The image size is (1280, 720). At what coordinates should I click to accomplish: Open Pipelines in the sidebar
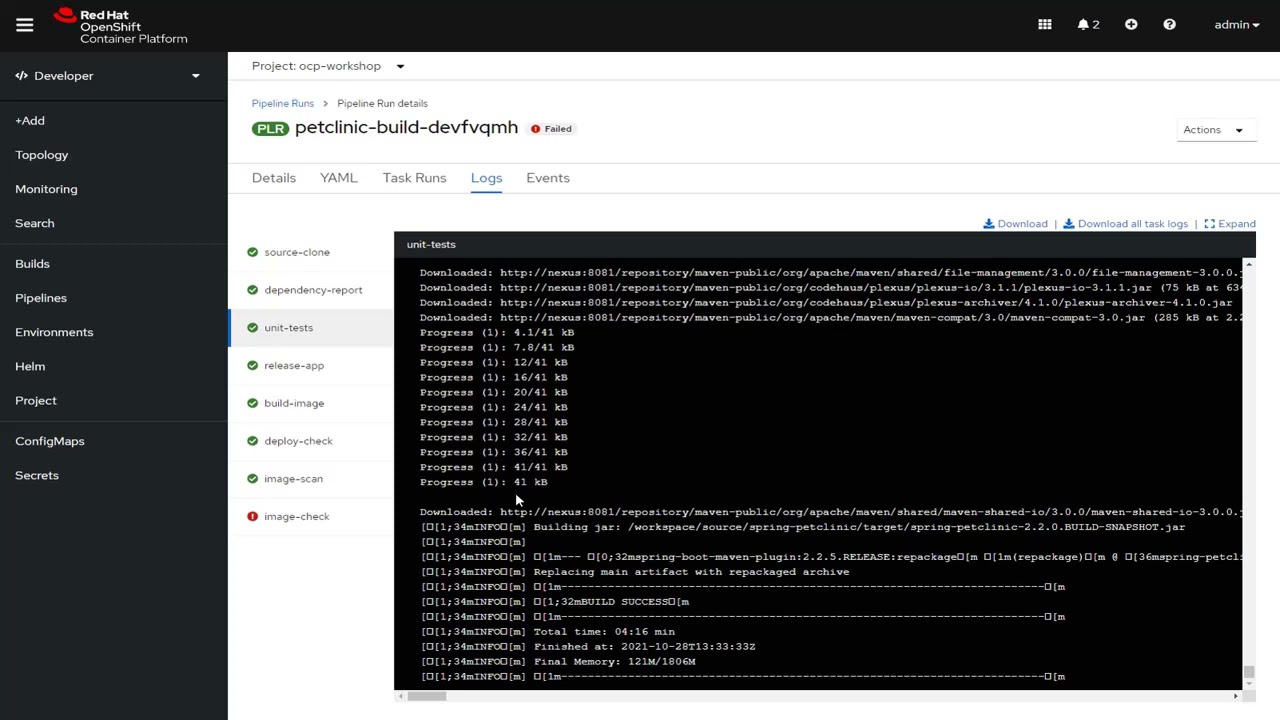[41, 298]
